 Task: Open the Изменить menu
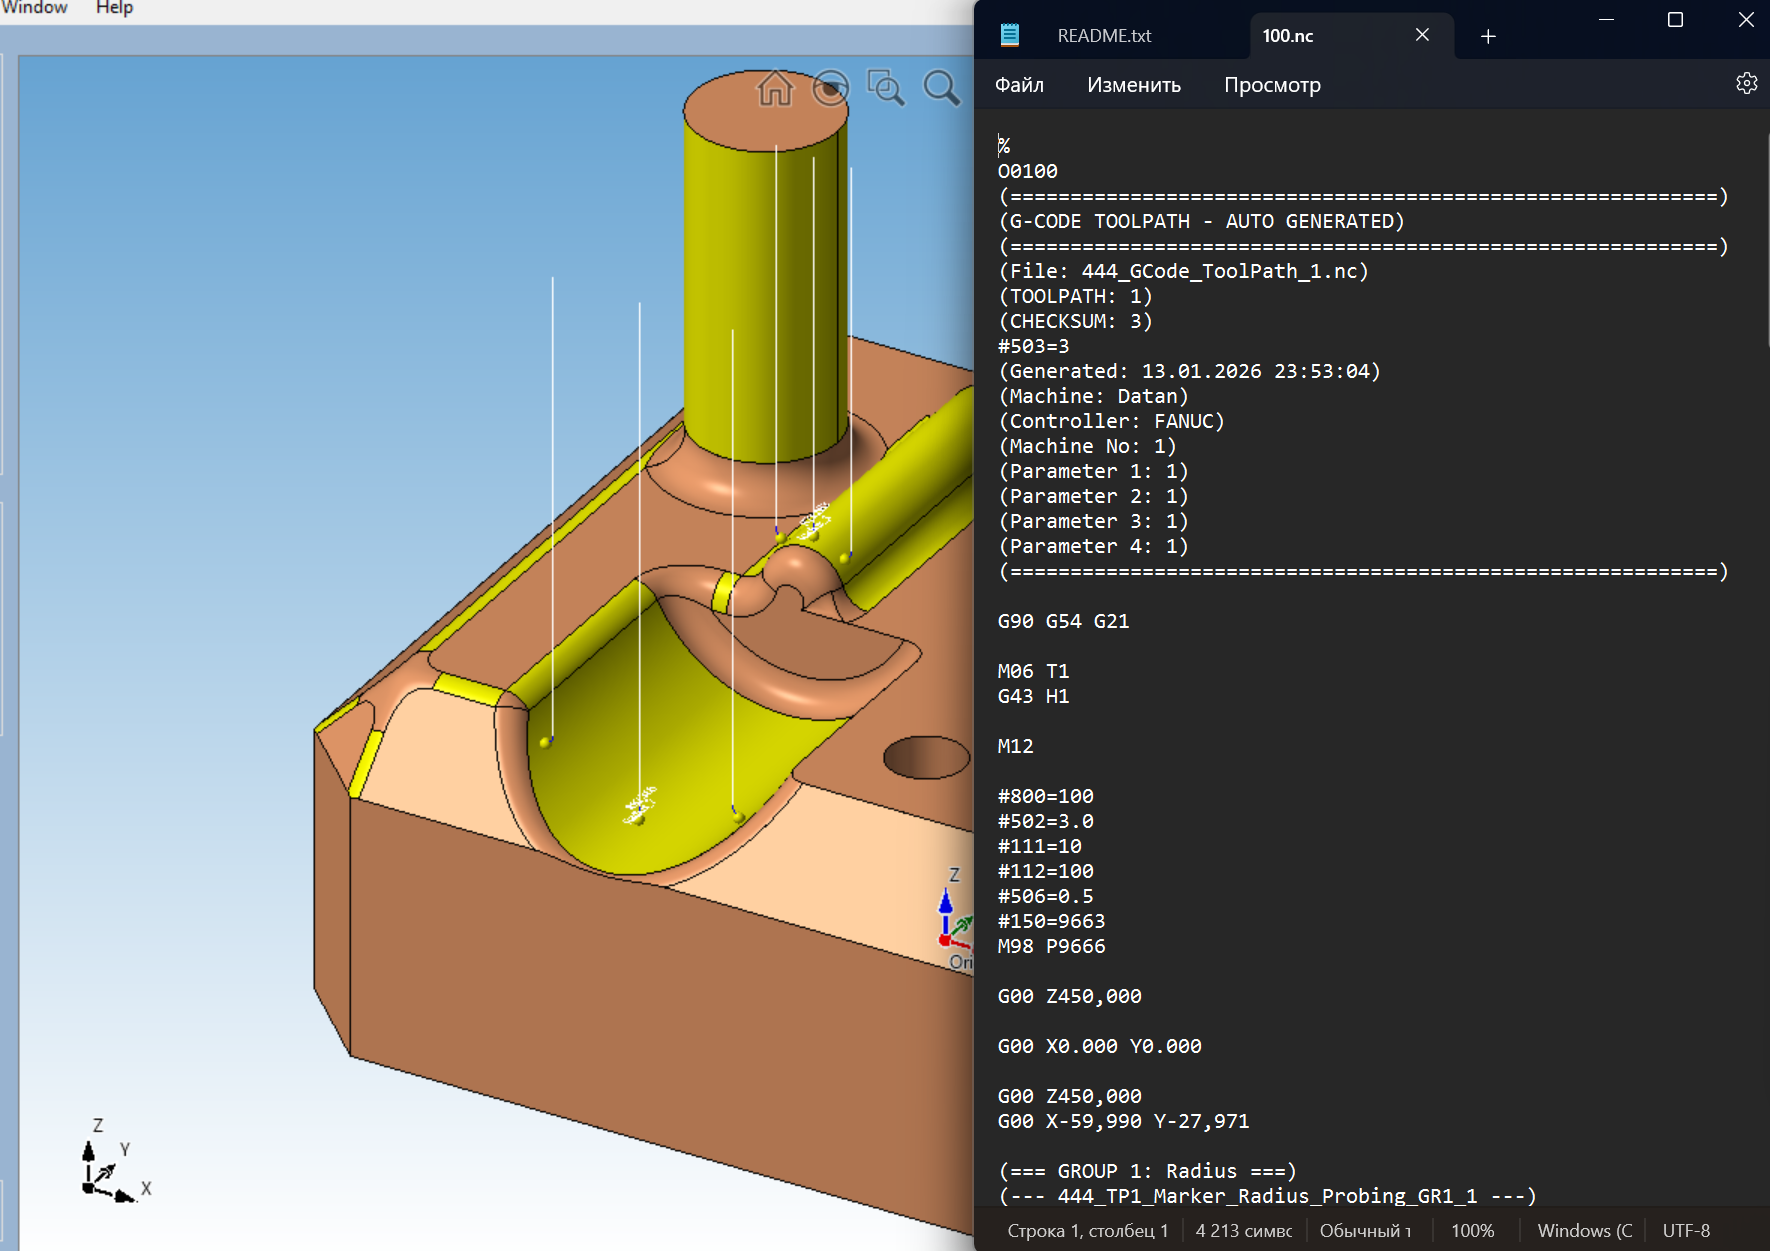pos(1133,85)
